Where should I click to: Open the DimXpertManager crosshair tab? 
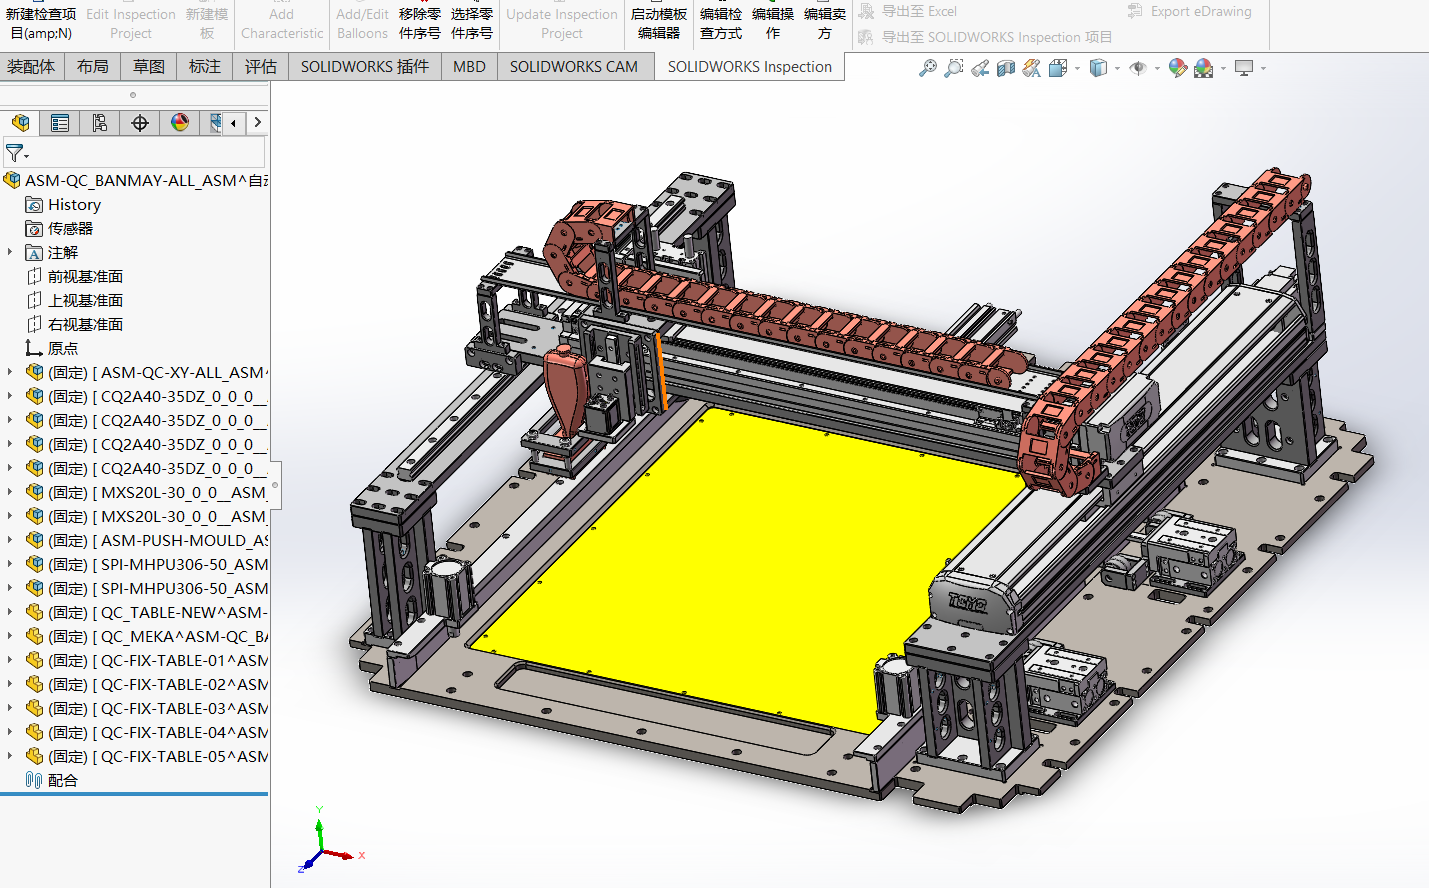click(x=140, y=123)
